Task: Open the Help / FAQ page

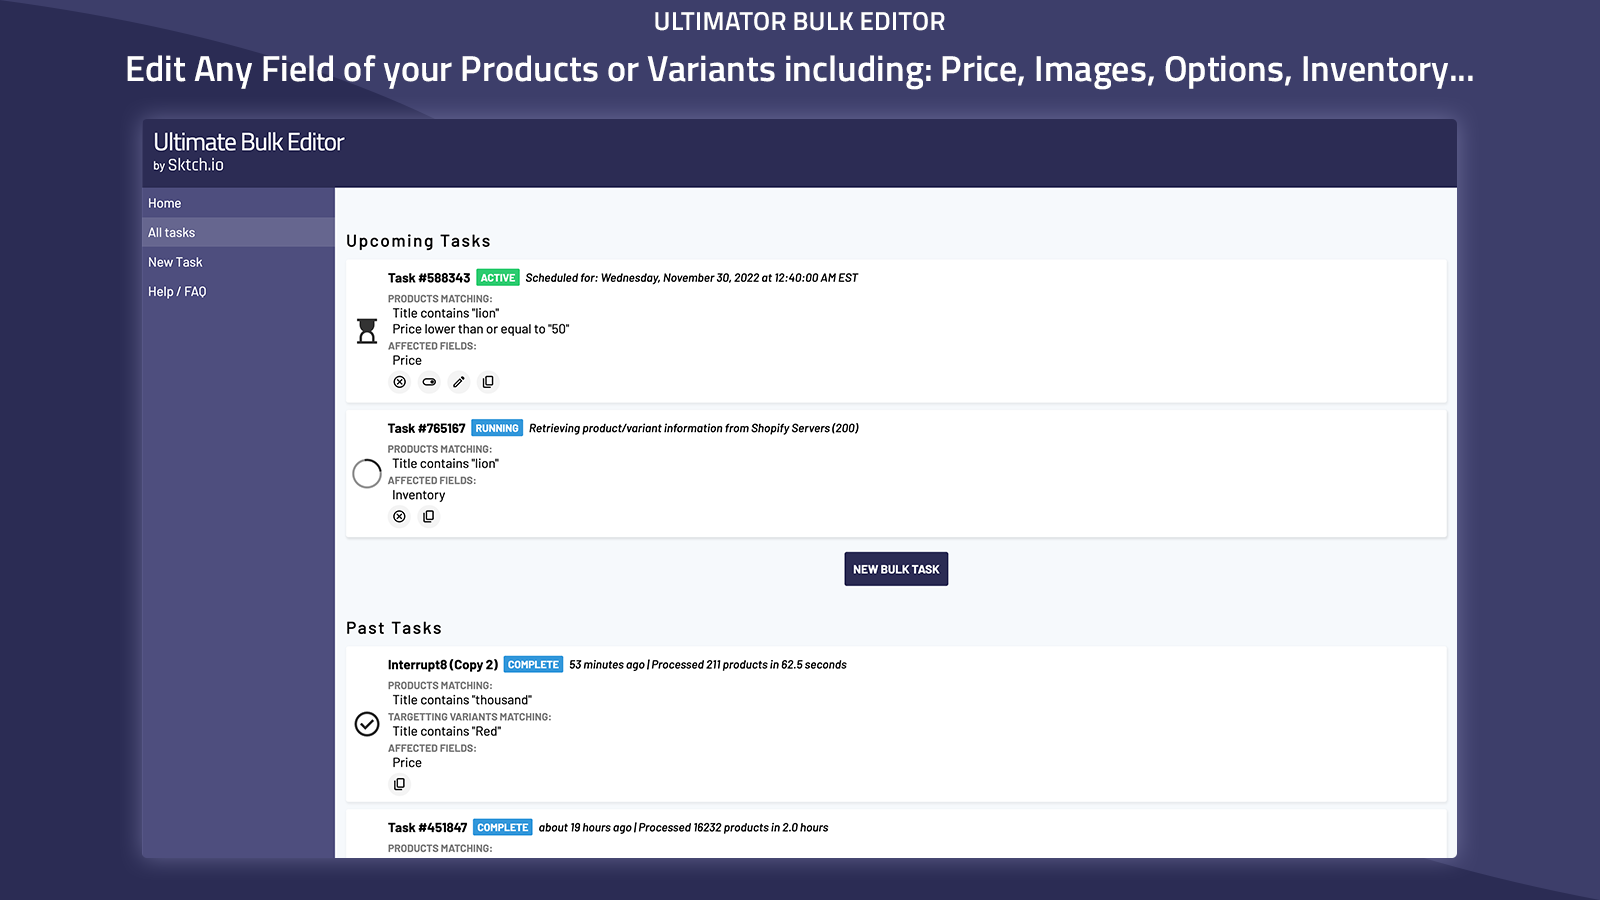Action: 176,291
